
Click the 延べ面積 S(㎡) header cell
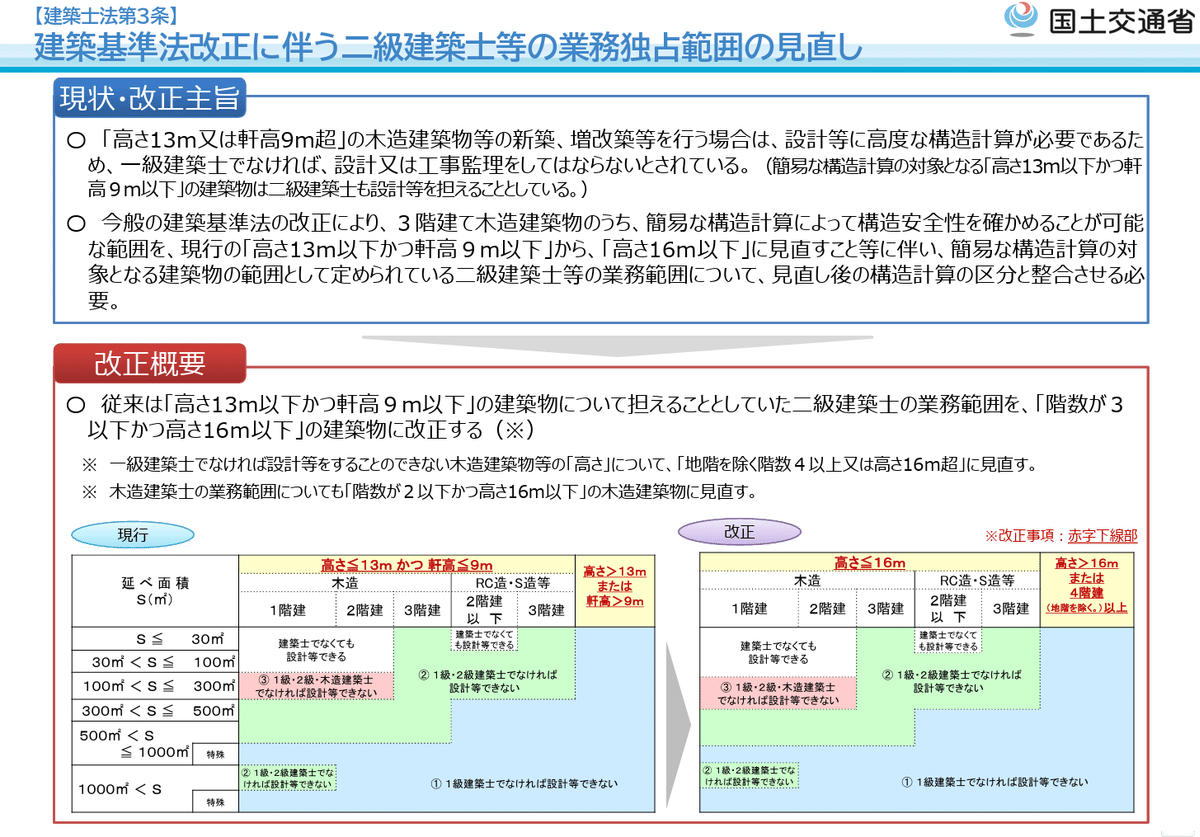pos(155,590)
